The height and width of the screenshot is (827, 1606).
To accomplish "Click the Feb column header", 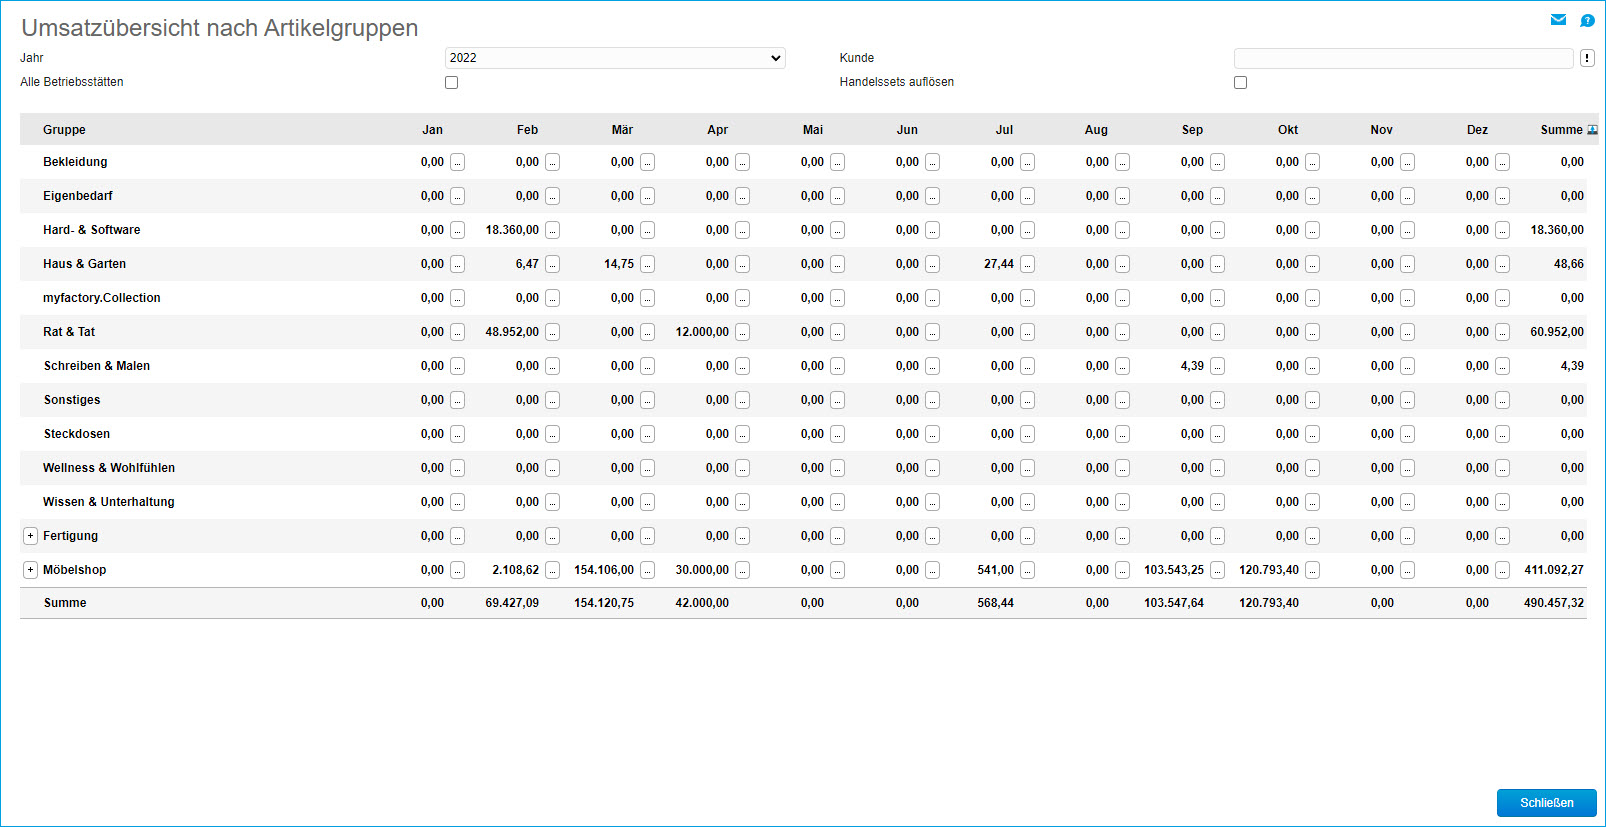I will (527, 130).
